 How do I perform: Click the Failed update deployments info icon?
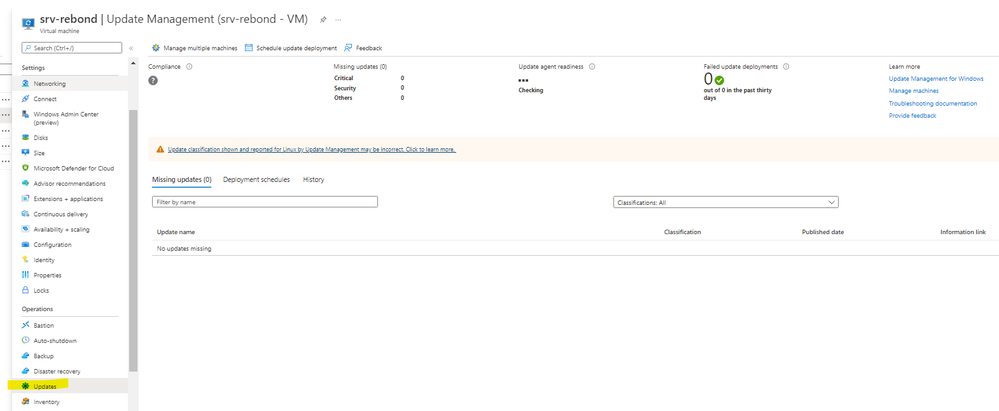[x=786, y=66]
